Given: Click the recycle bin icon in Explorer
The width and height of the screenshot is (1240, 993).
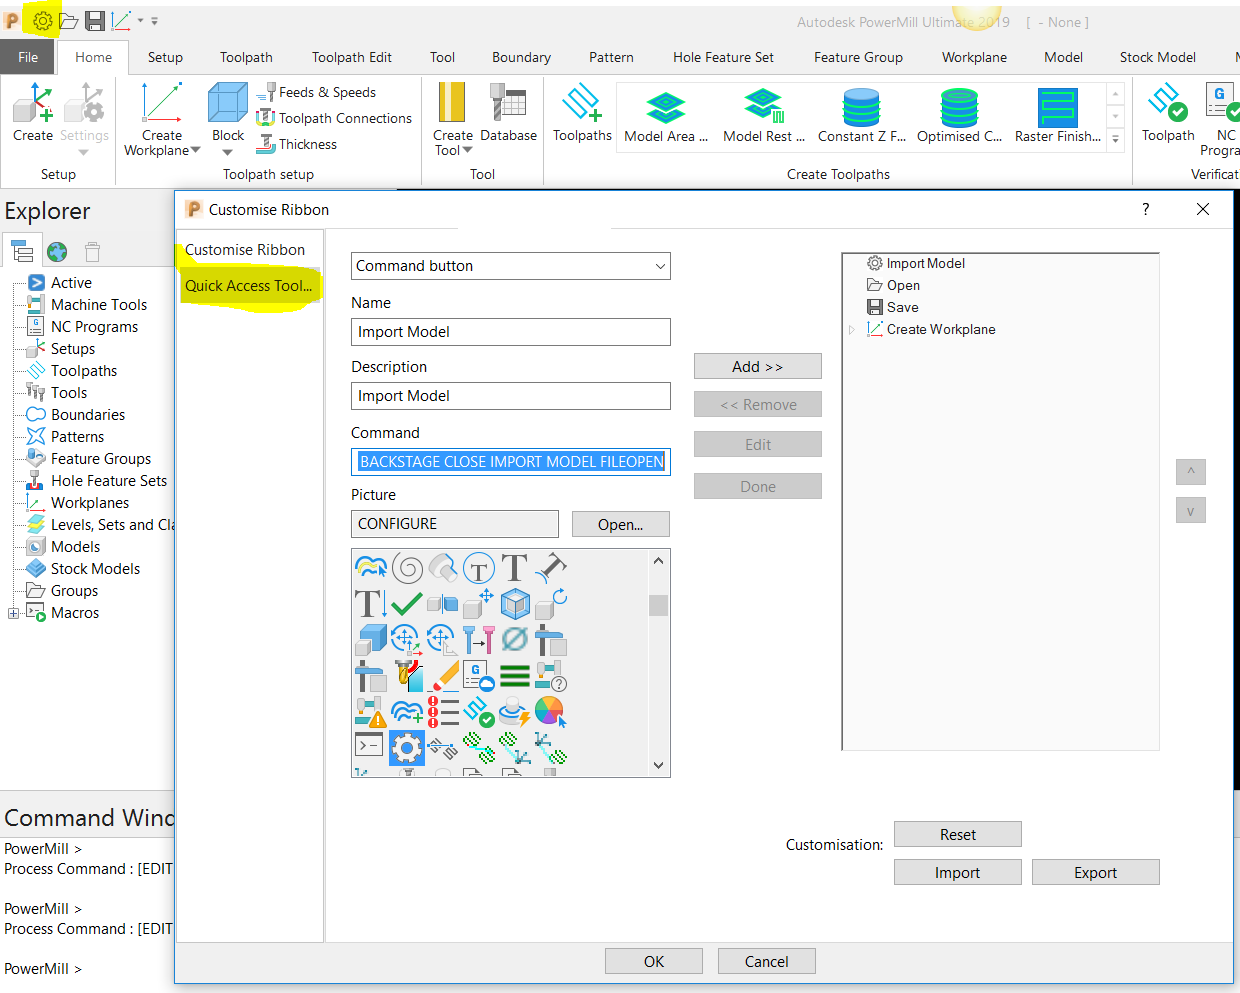Looking at the screenshot, I should tap(92, 251).
